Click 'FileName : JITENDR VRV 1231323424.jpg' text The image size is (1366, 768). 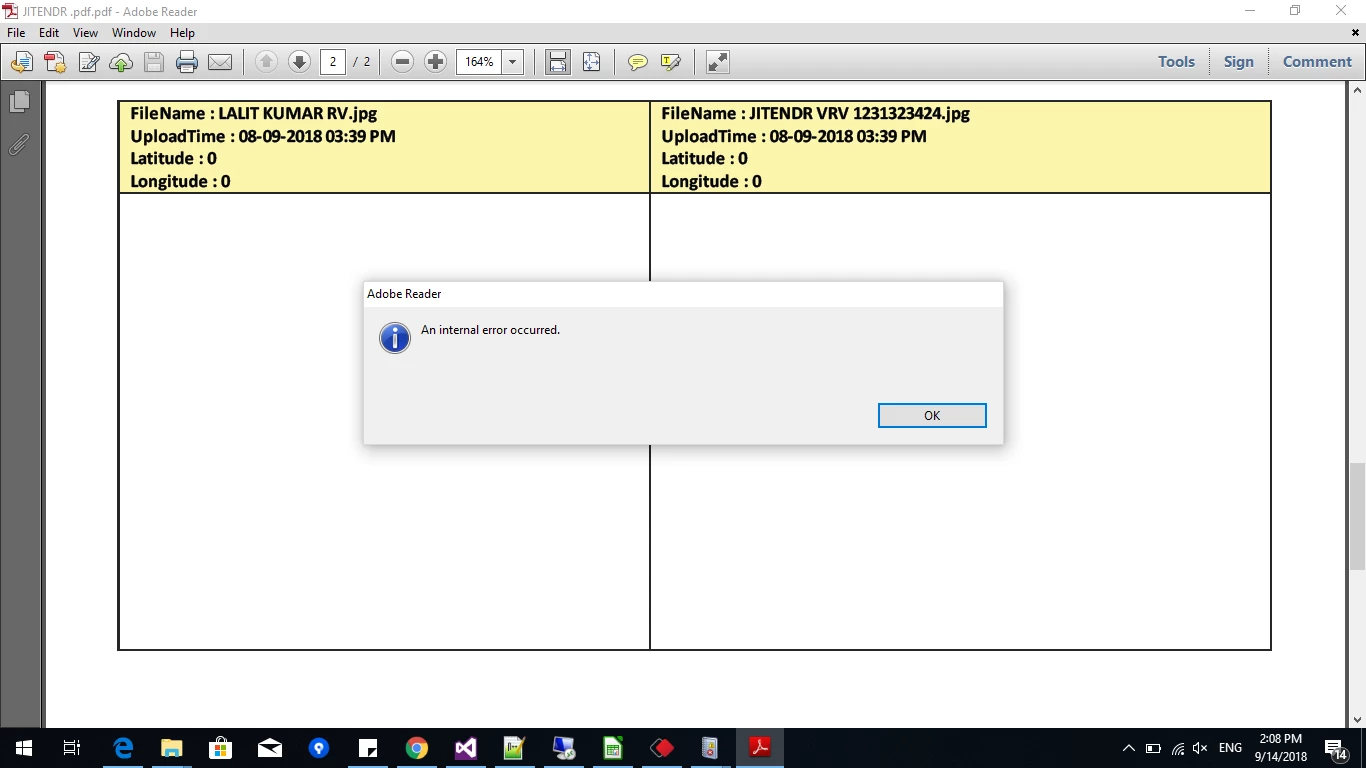(x=816, y=113)
